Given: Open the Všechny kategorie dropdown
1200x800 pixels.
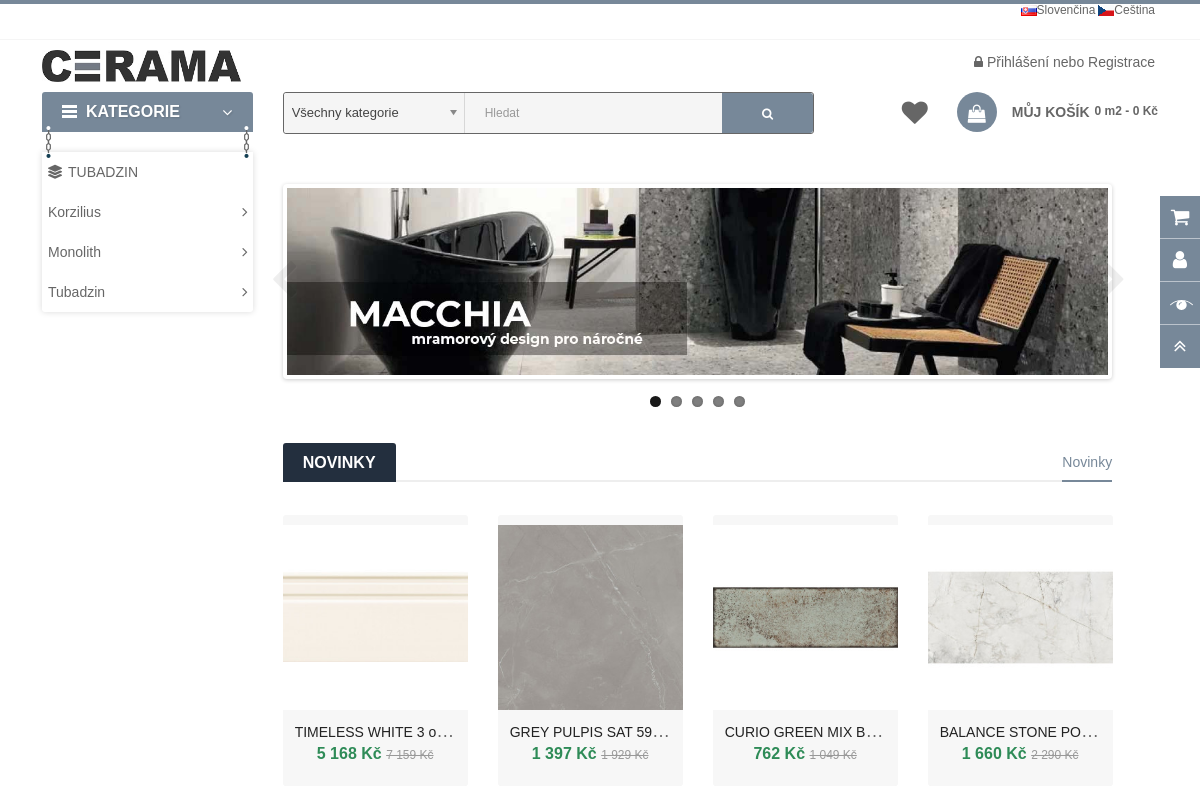Looking at the screenshot, I should (374, 113).
